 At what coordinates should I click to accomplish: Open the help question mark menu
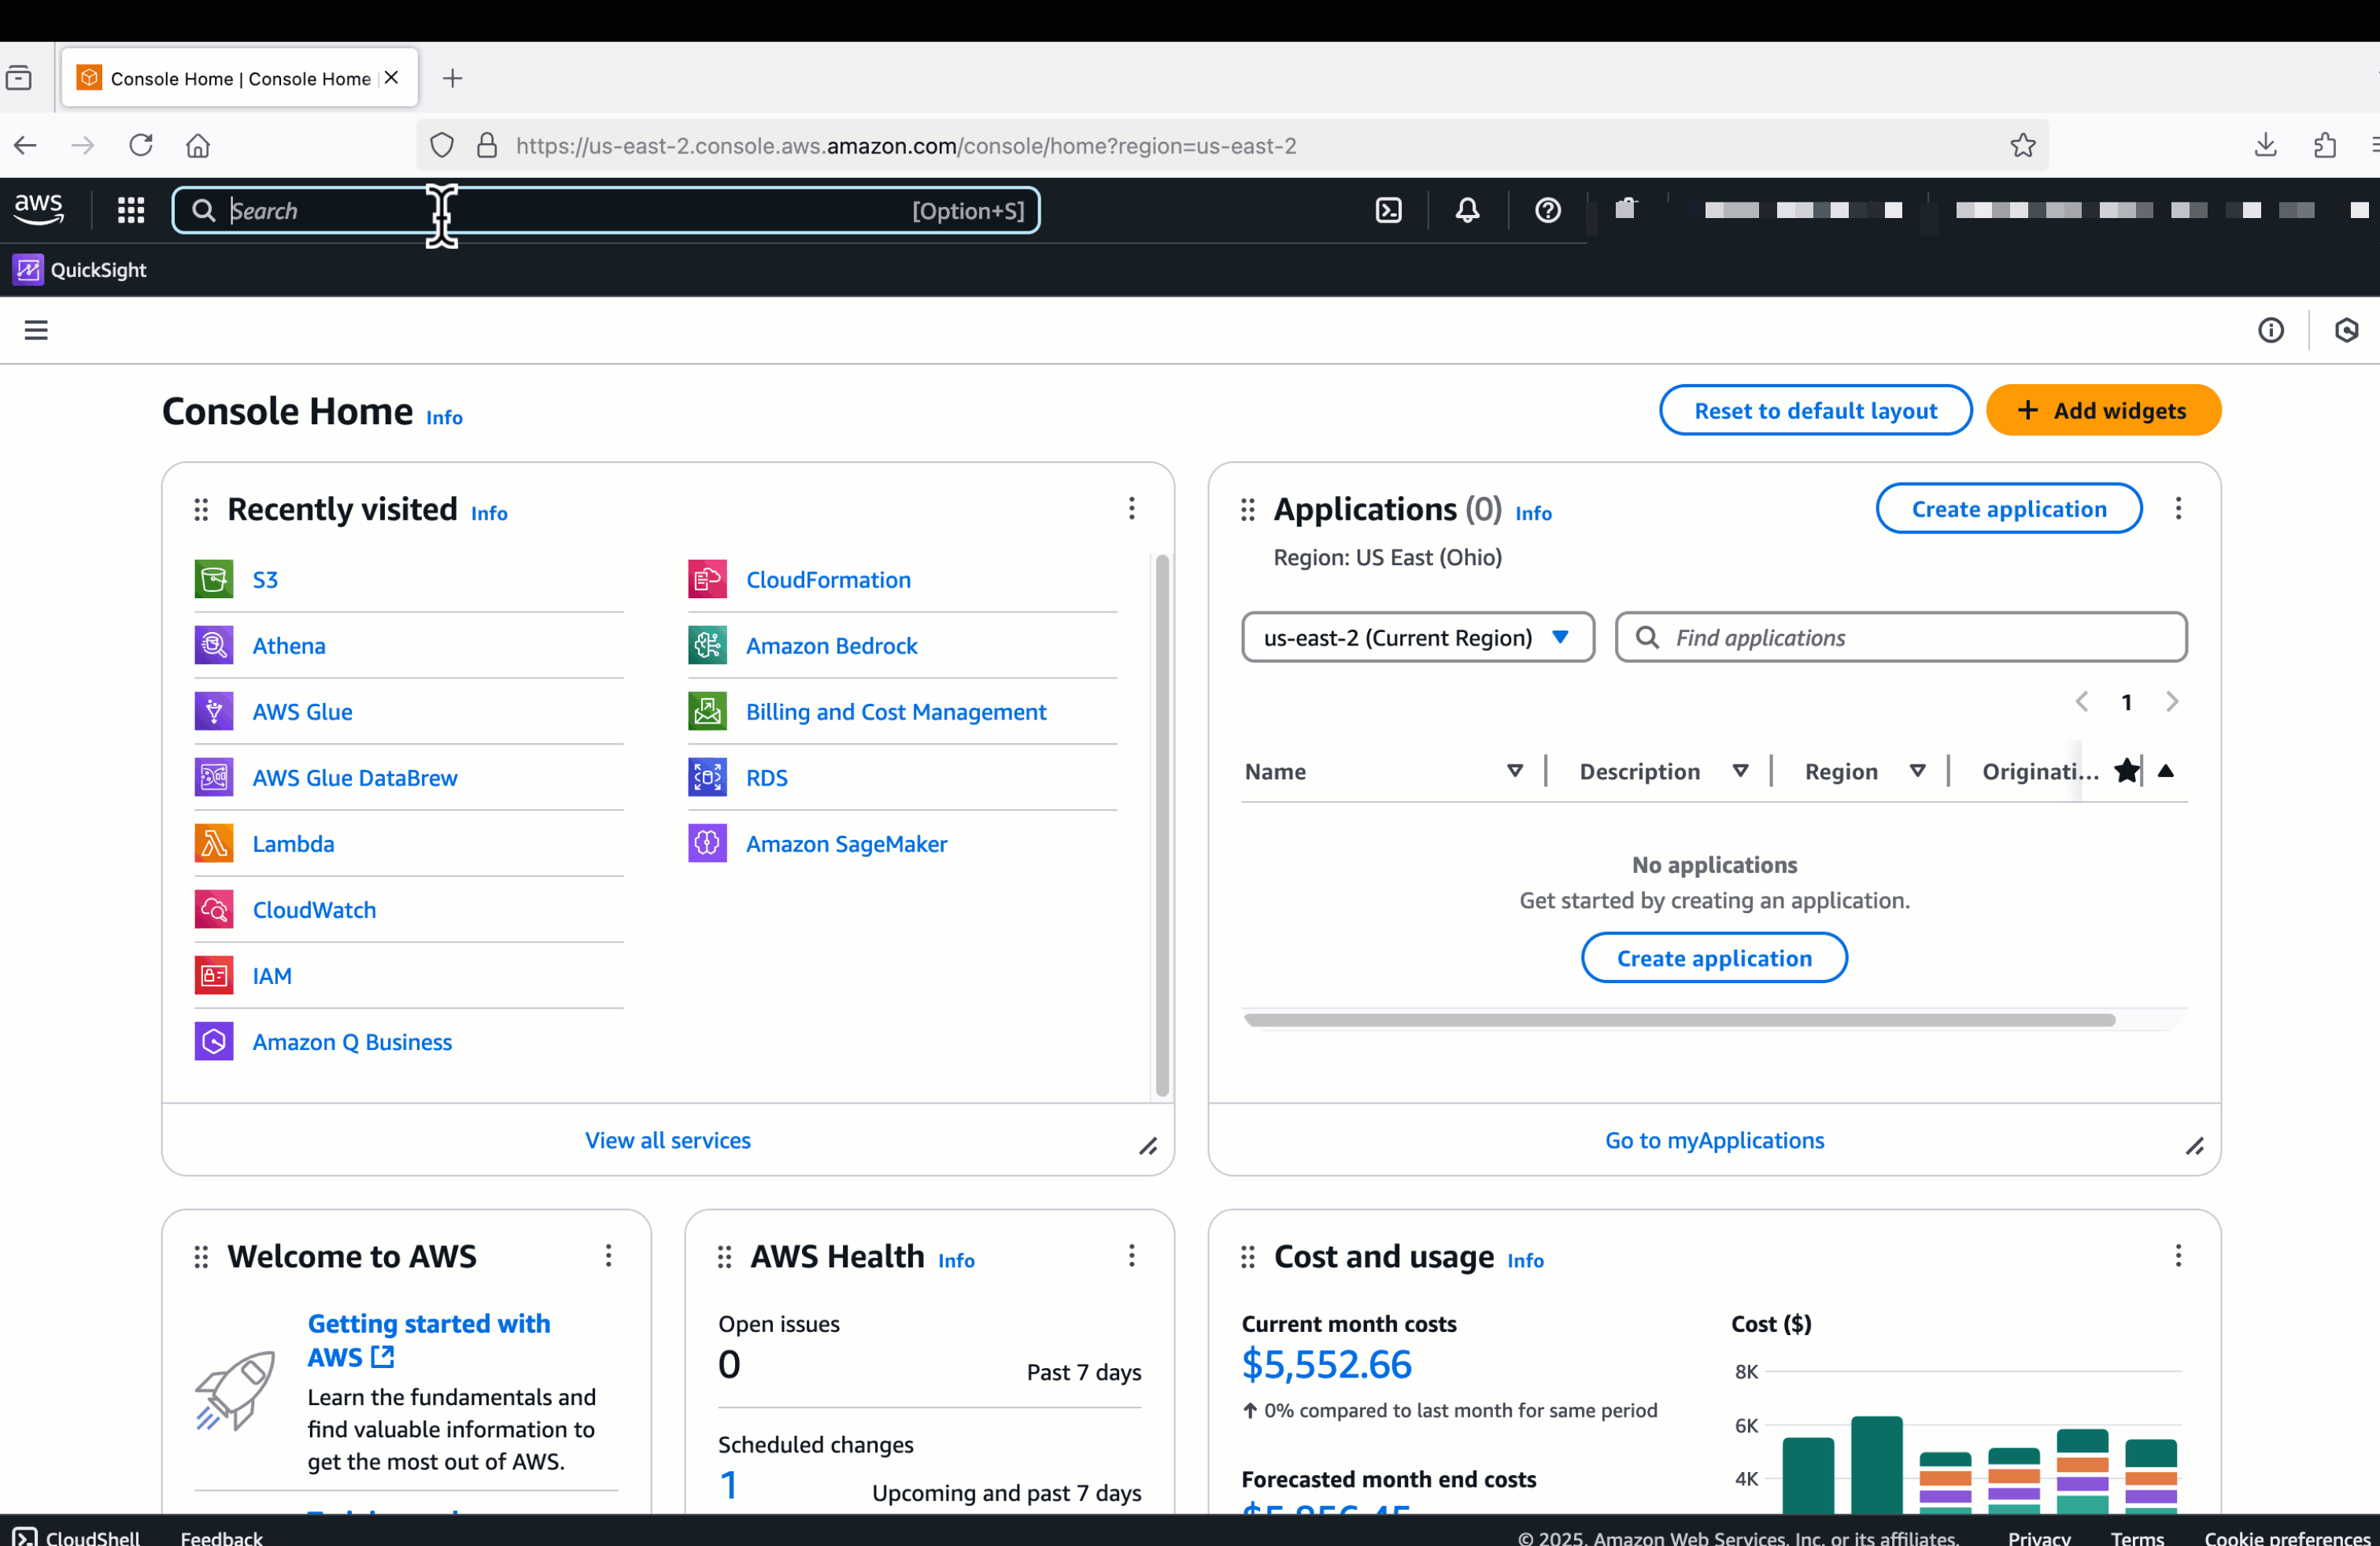click(1547, 210)
